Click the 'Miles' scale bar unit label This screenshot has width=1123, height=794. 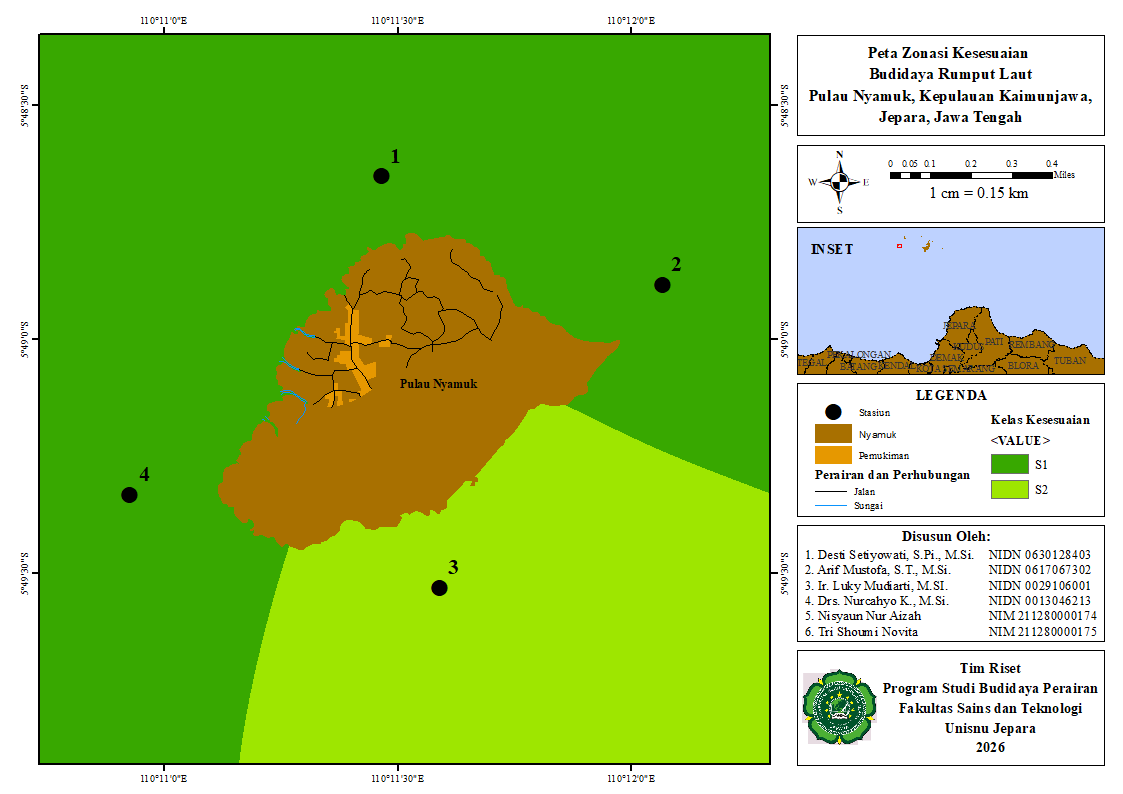[1064, 175]
